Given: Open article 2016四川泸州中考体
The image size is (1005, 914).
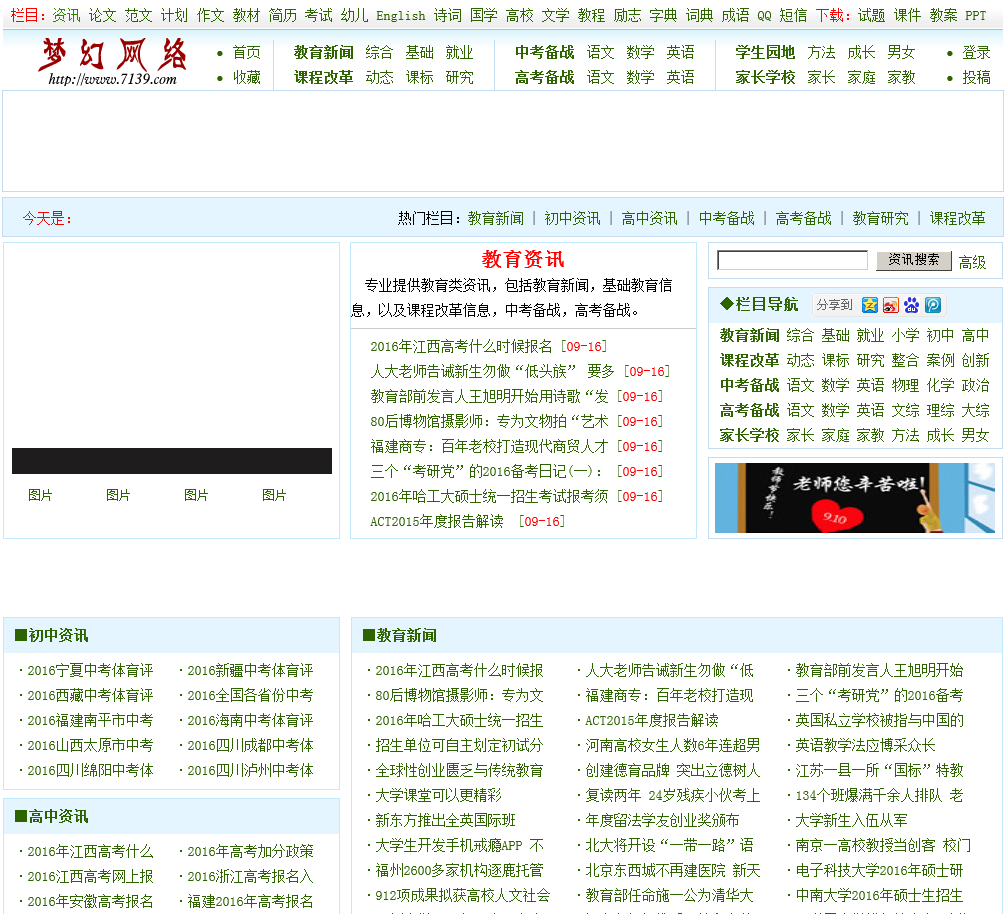Looking at the screenshot, I should [x=250, y=771].
